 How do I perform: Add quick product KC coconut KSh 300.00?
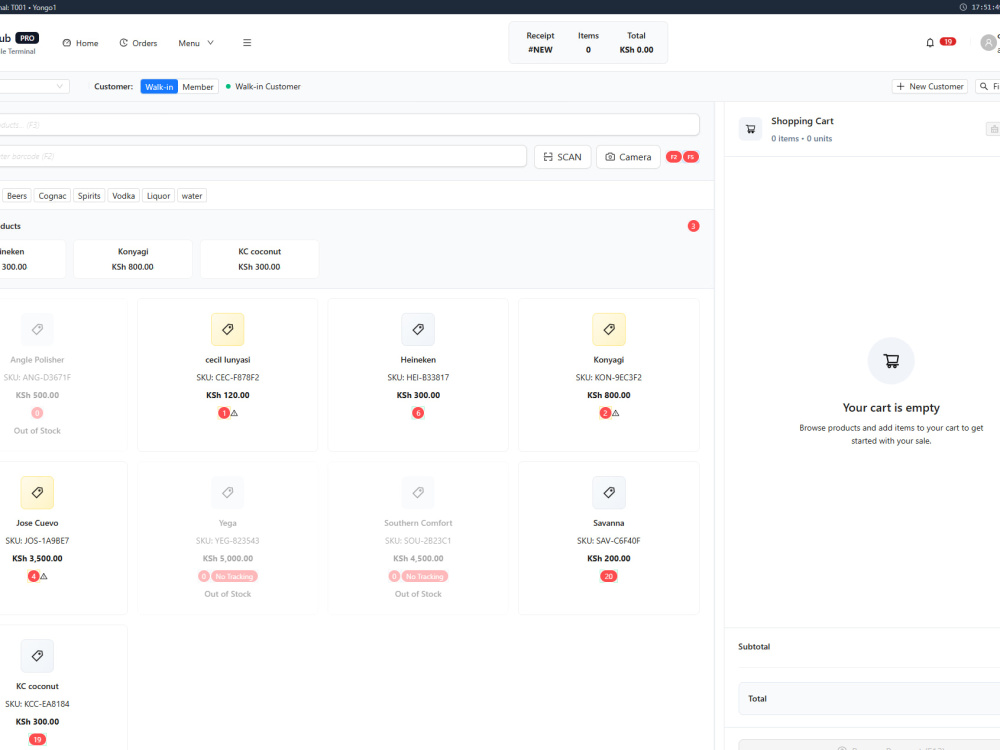click(260, 259)
